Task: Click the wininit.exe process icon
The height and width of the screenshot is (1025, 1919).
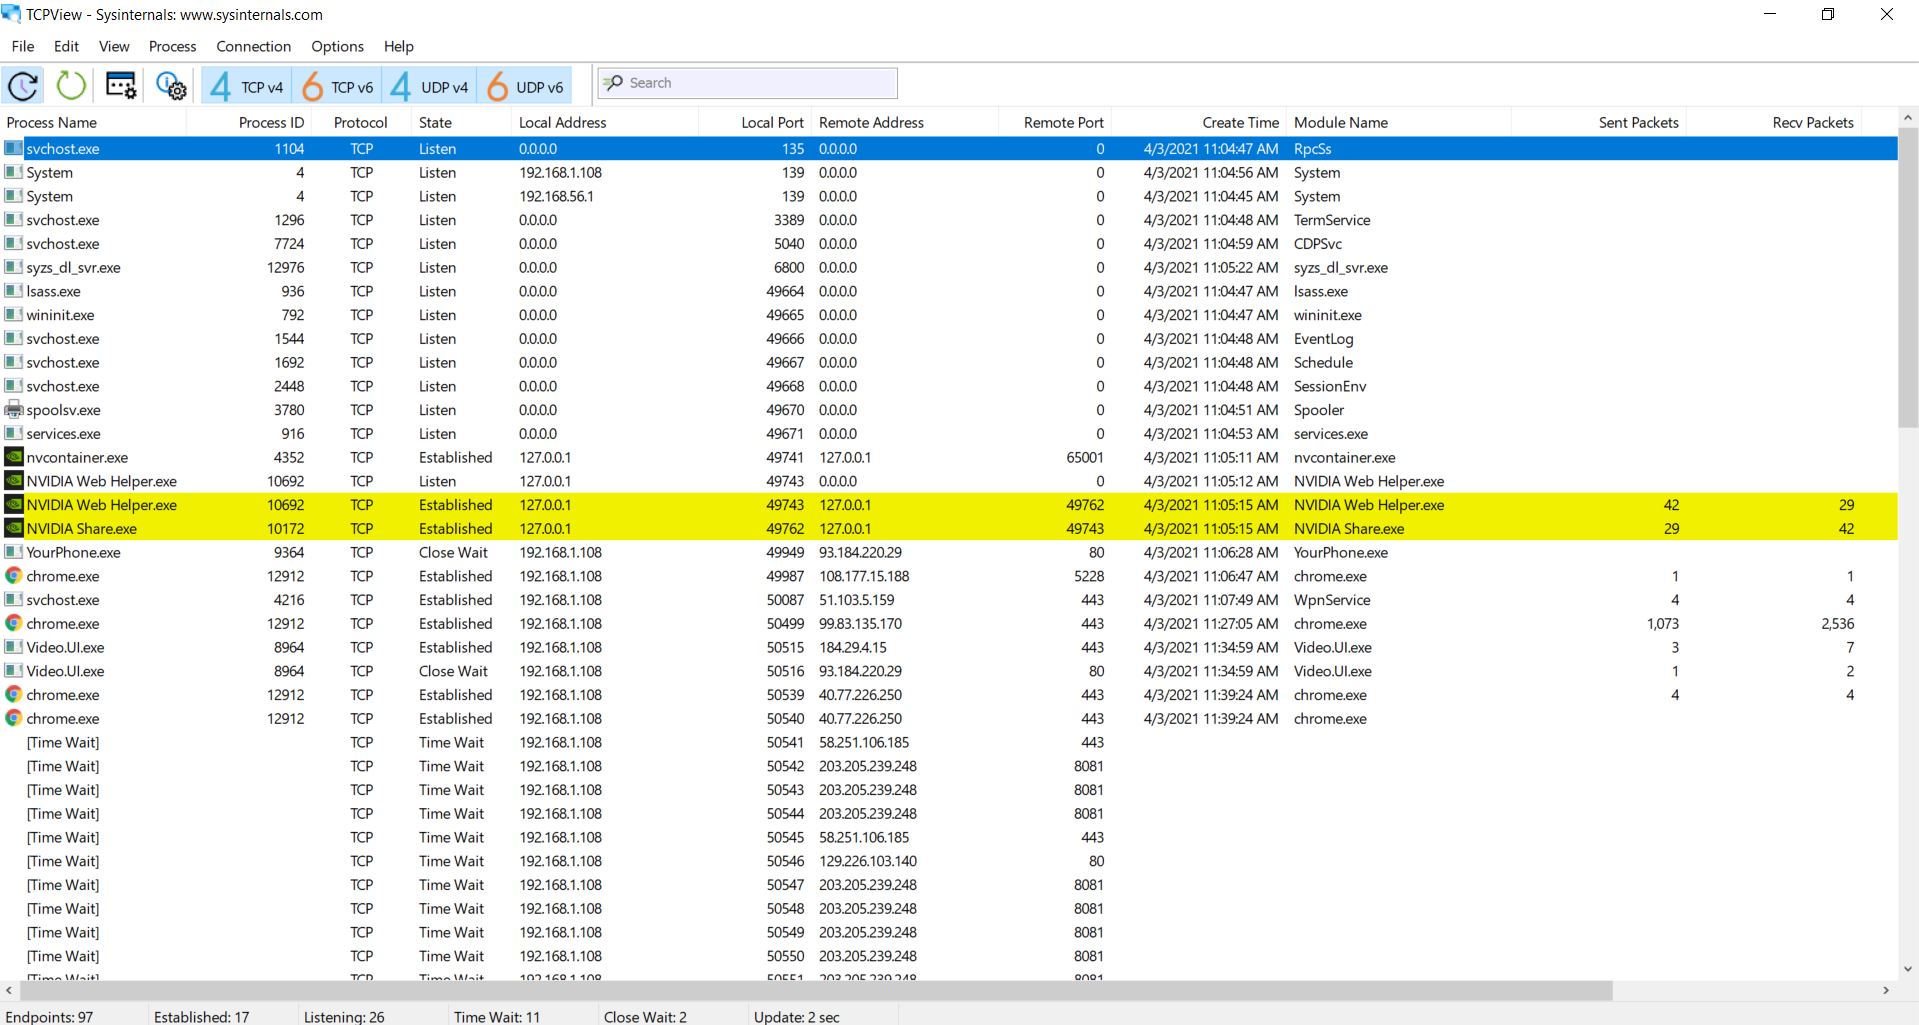Action: coord(14,315)
